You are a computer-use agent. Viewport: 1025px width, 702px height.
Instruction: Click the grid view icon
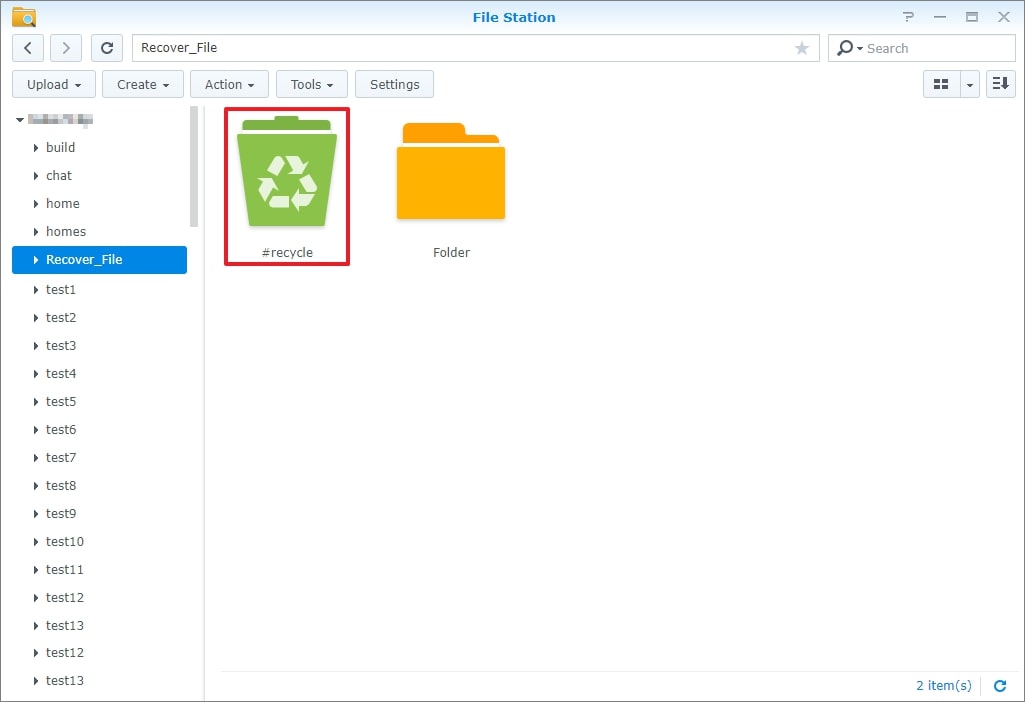(941, 84)
